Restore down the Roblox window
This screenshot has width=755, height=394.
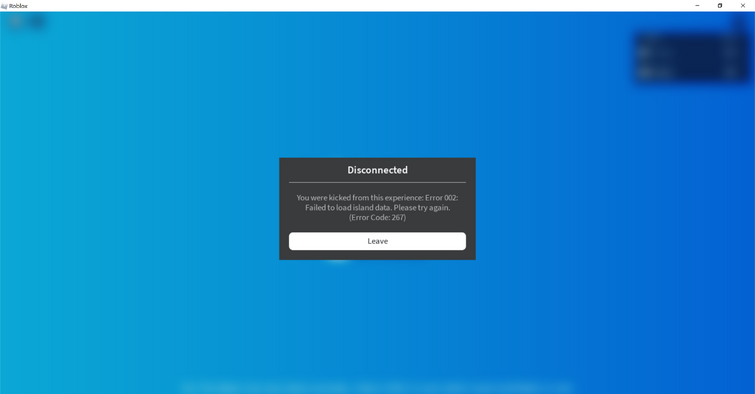click(720, 6)
